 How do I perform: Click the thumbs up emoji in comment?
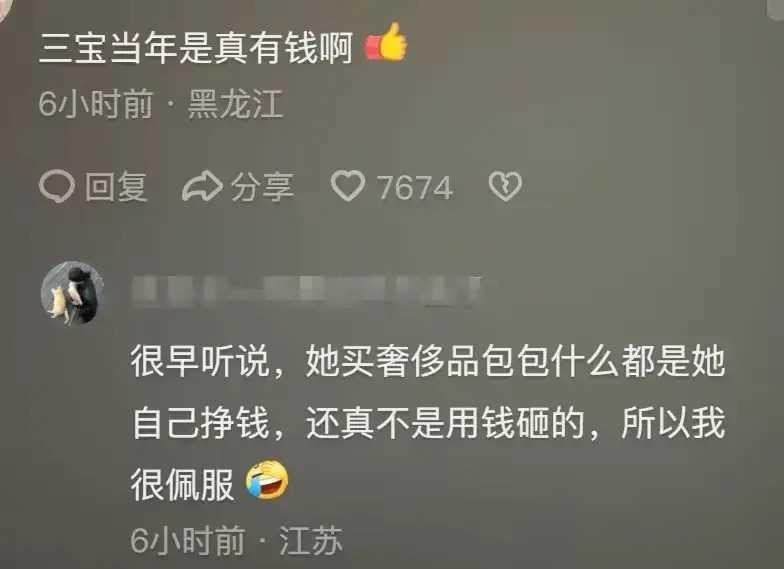386,42
